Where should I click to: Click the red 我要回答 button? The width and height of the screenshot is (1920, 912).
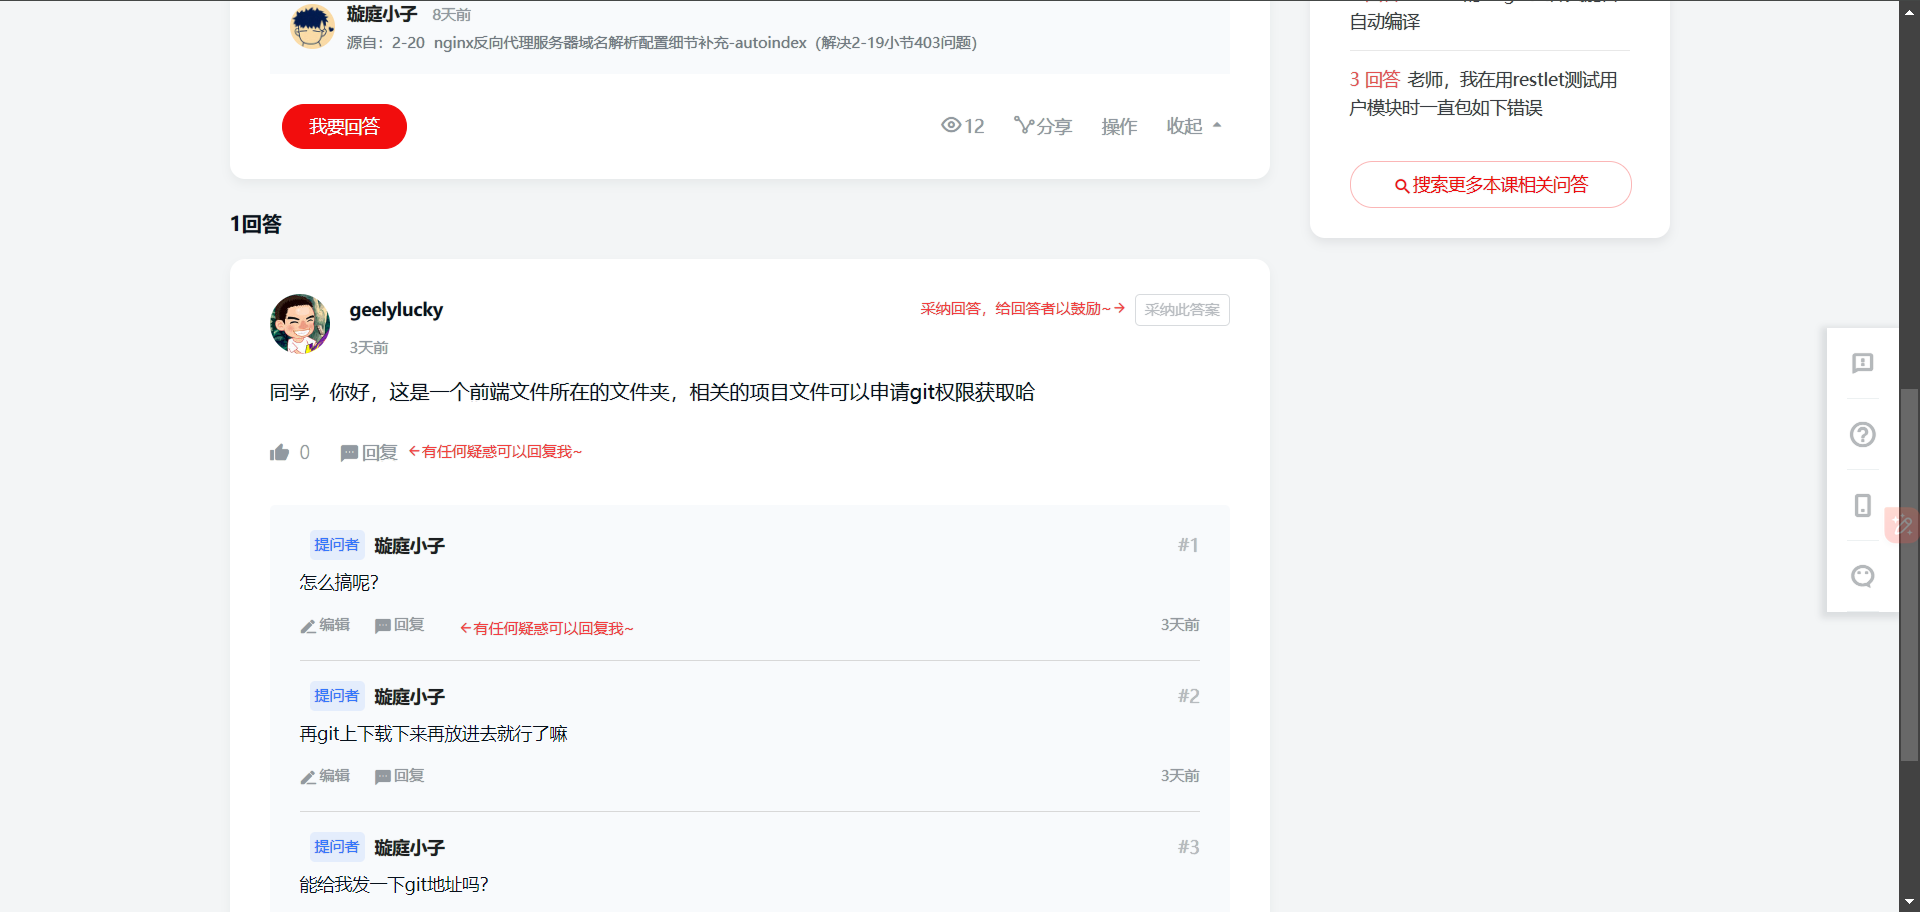pyautogui.click(x=344, y=126)
